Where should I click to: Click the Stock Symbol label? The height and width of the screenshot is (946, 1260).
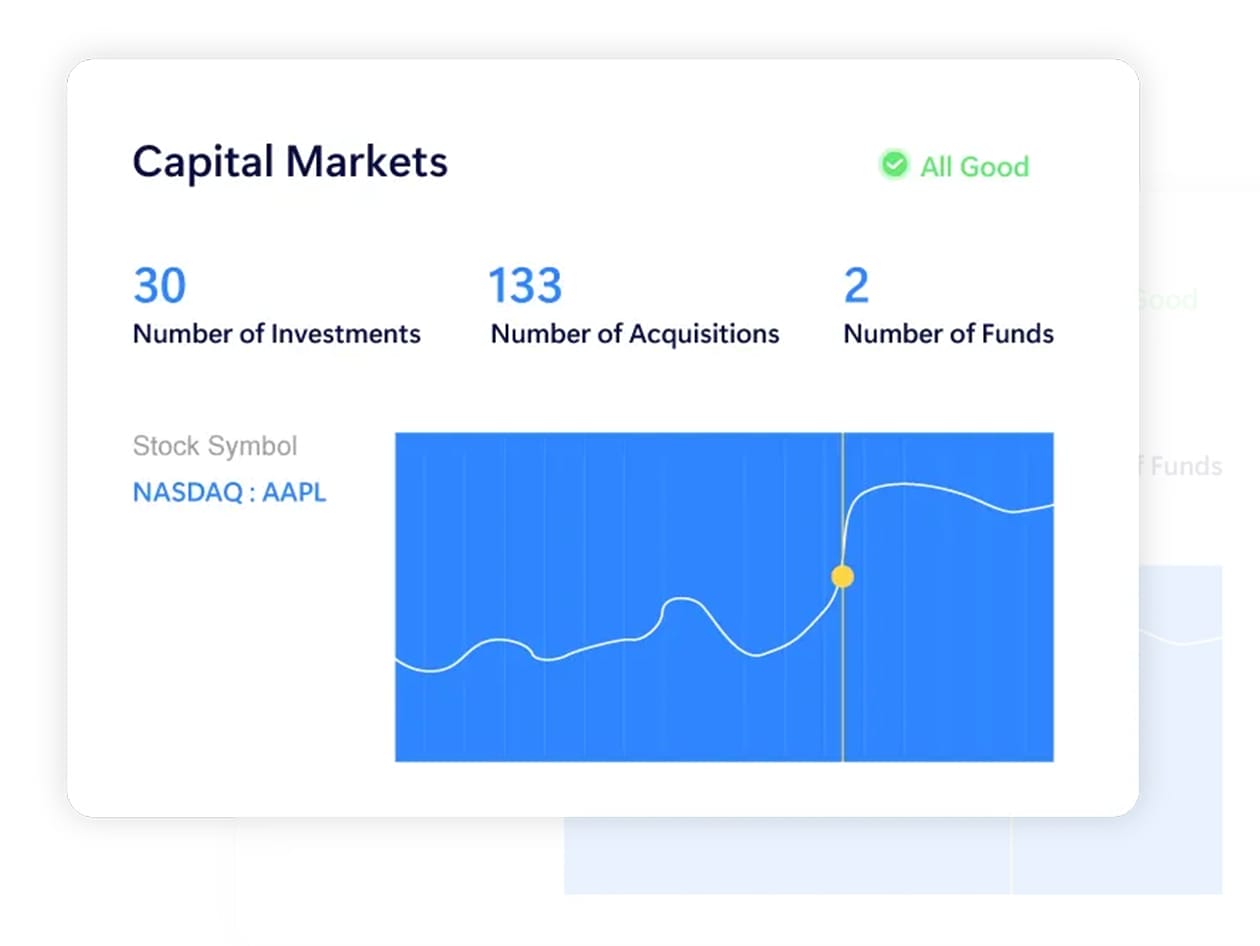pyautogui.click(x=215, y=446)
